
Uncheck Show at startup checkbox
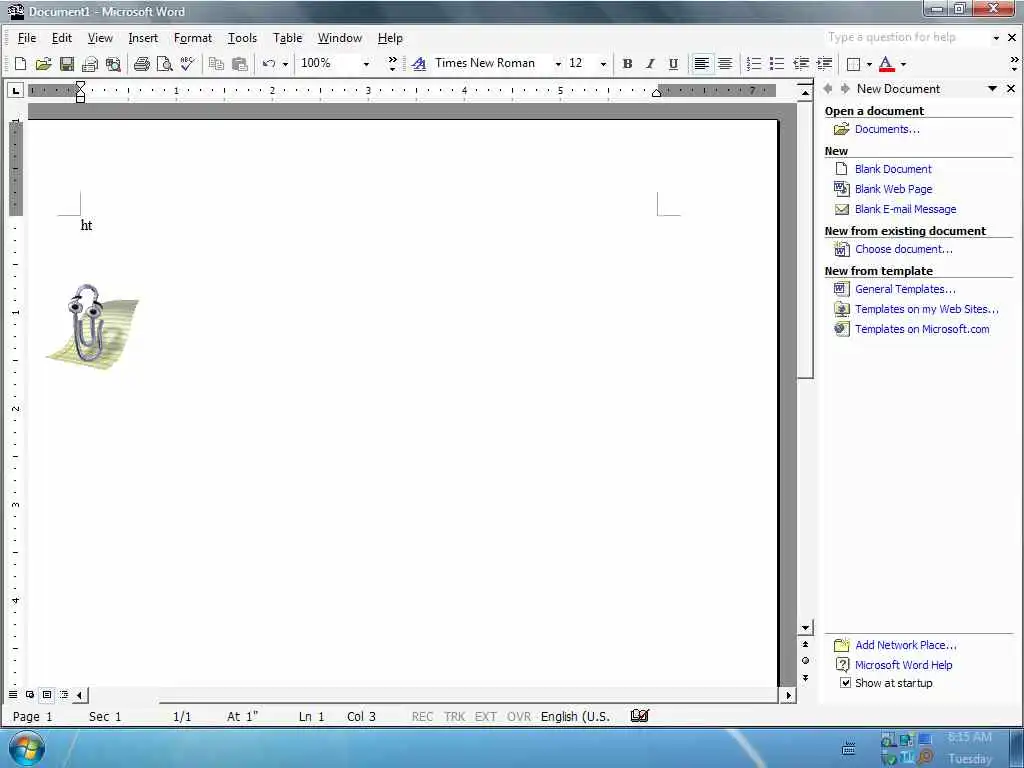click(x=845, y=683)
